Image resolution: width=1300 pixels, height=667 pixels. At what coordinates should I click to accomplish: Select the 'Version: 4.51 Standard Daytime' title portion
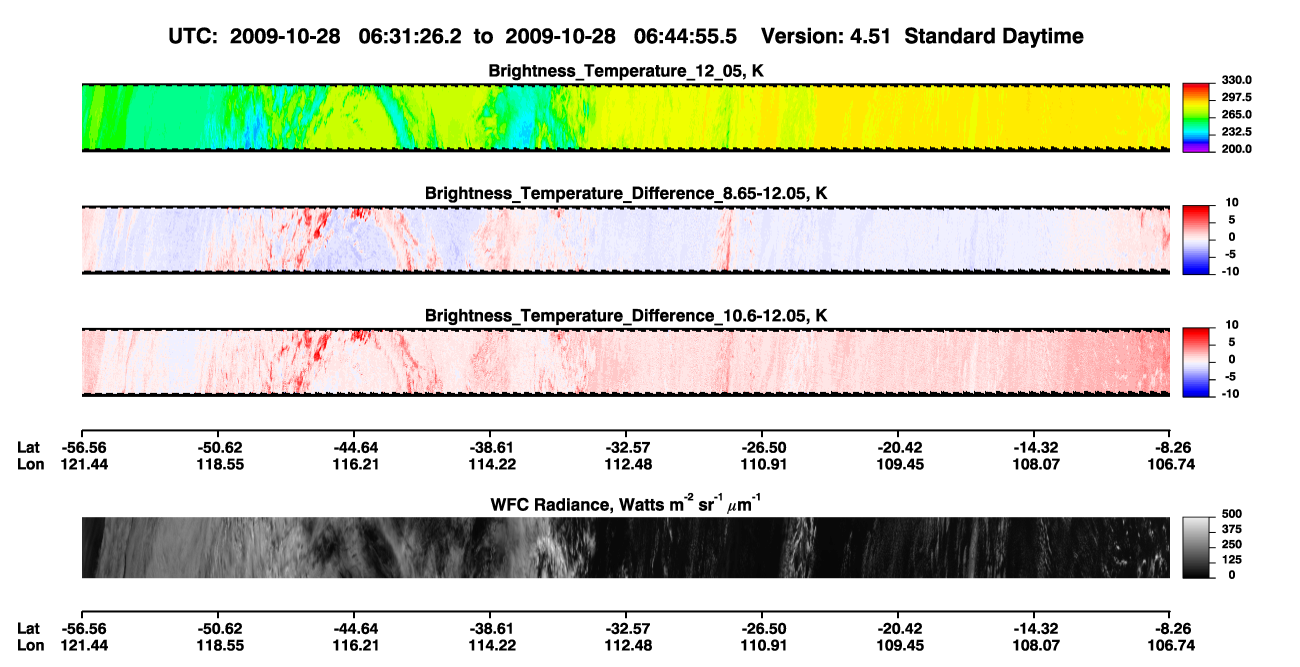922,36
